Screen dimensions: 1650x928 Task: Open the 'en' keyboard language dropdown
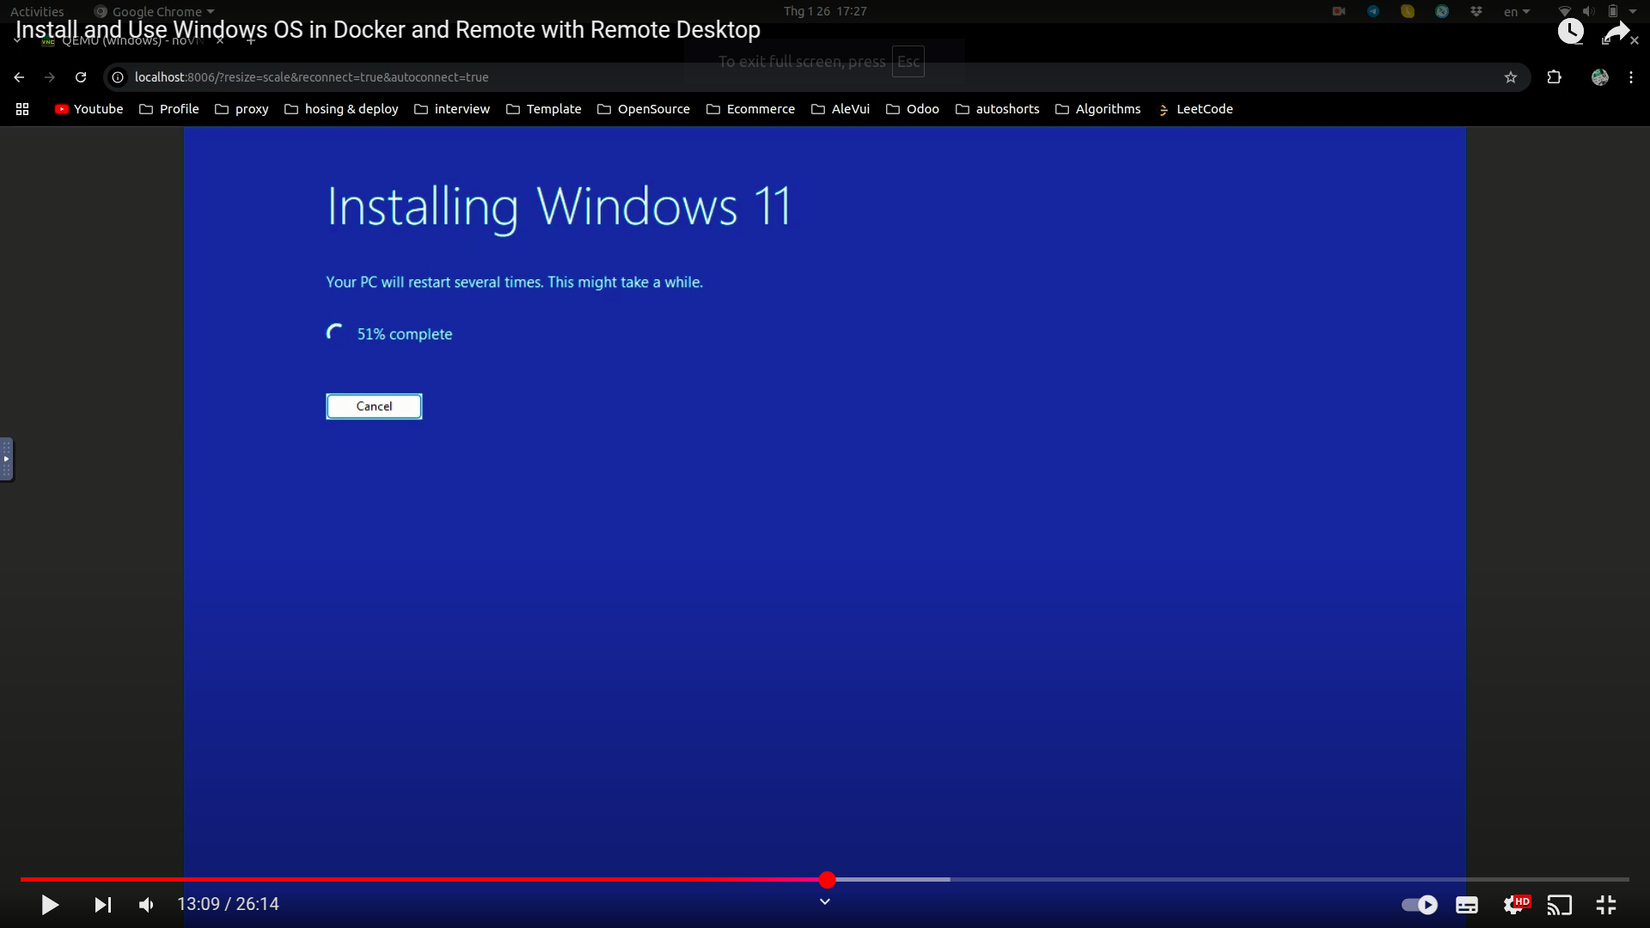(x=1515, y=11)
